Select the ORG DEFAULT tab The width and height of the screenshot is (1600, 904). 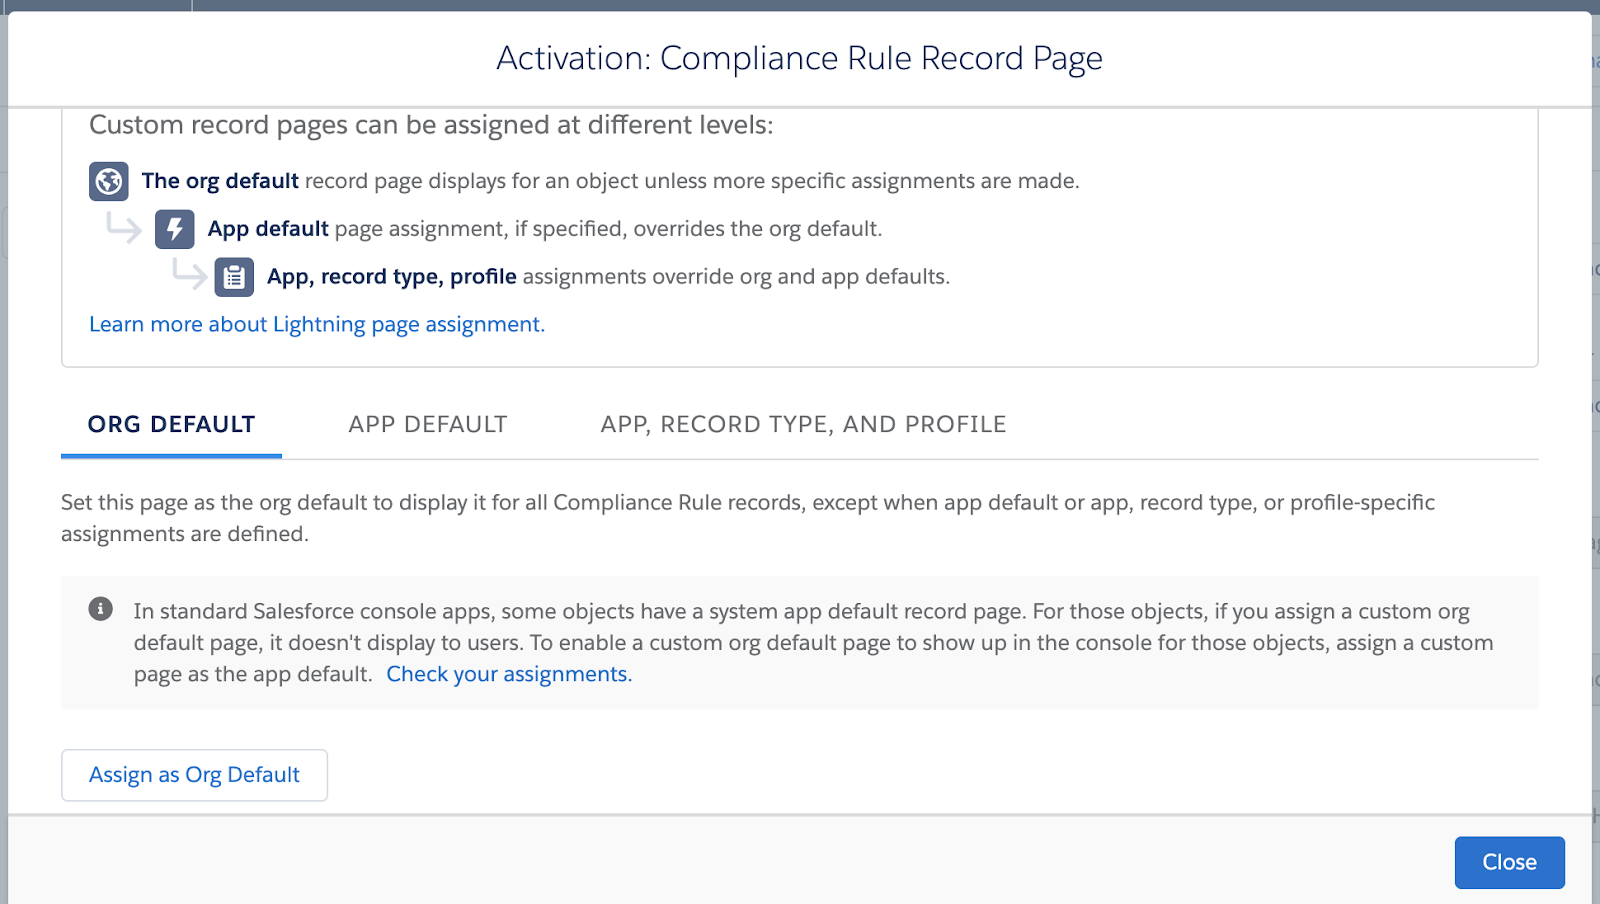(x=170, y=424)
